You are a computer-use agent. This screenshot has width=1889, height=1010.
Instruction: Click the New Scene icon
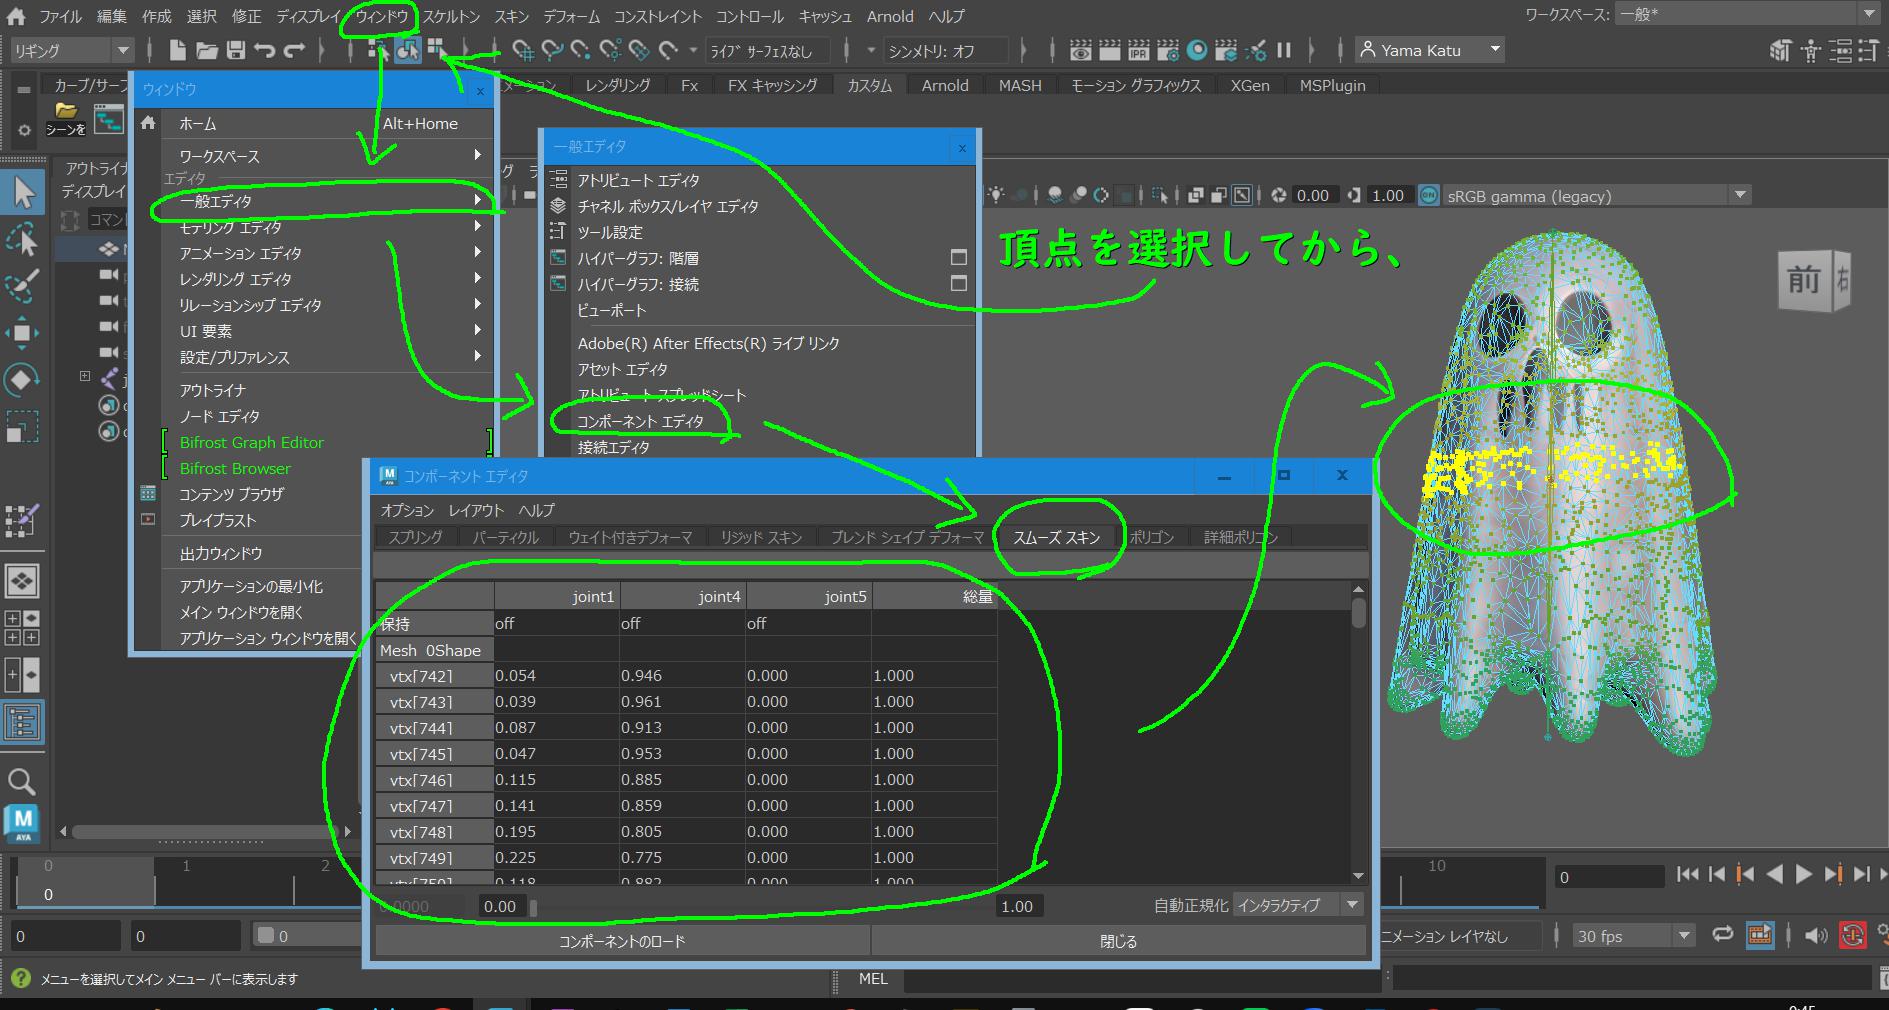pyautogui.click(x=177, y=50)
